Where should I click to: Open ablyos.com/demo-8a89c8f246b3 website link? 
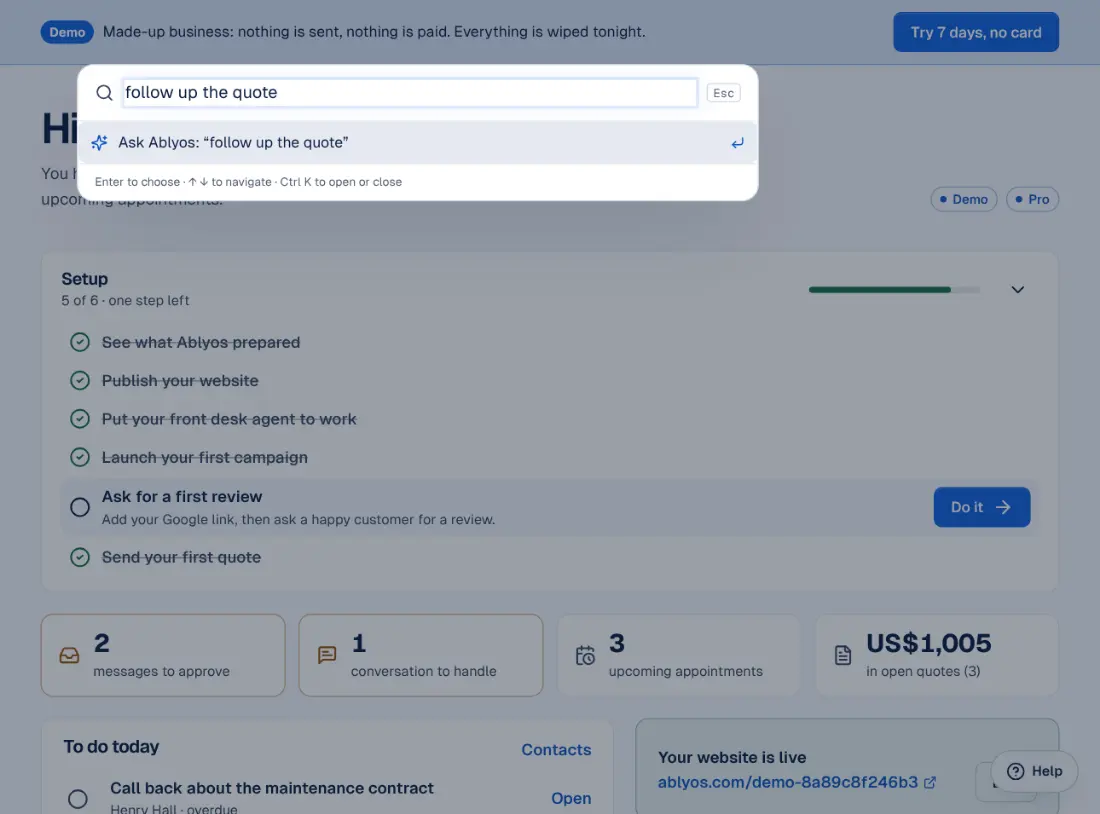pos(788,782)
